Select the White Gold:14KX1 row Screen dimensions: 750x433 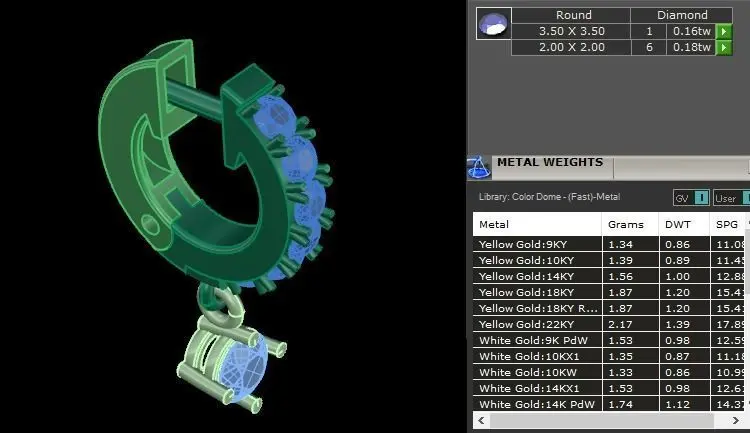click(609, 389)
